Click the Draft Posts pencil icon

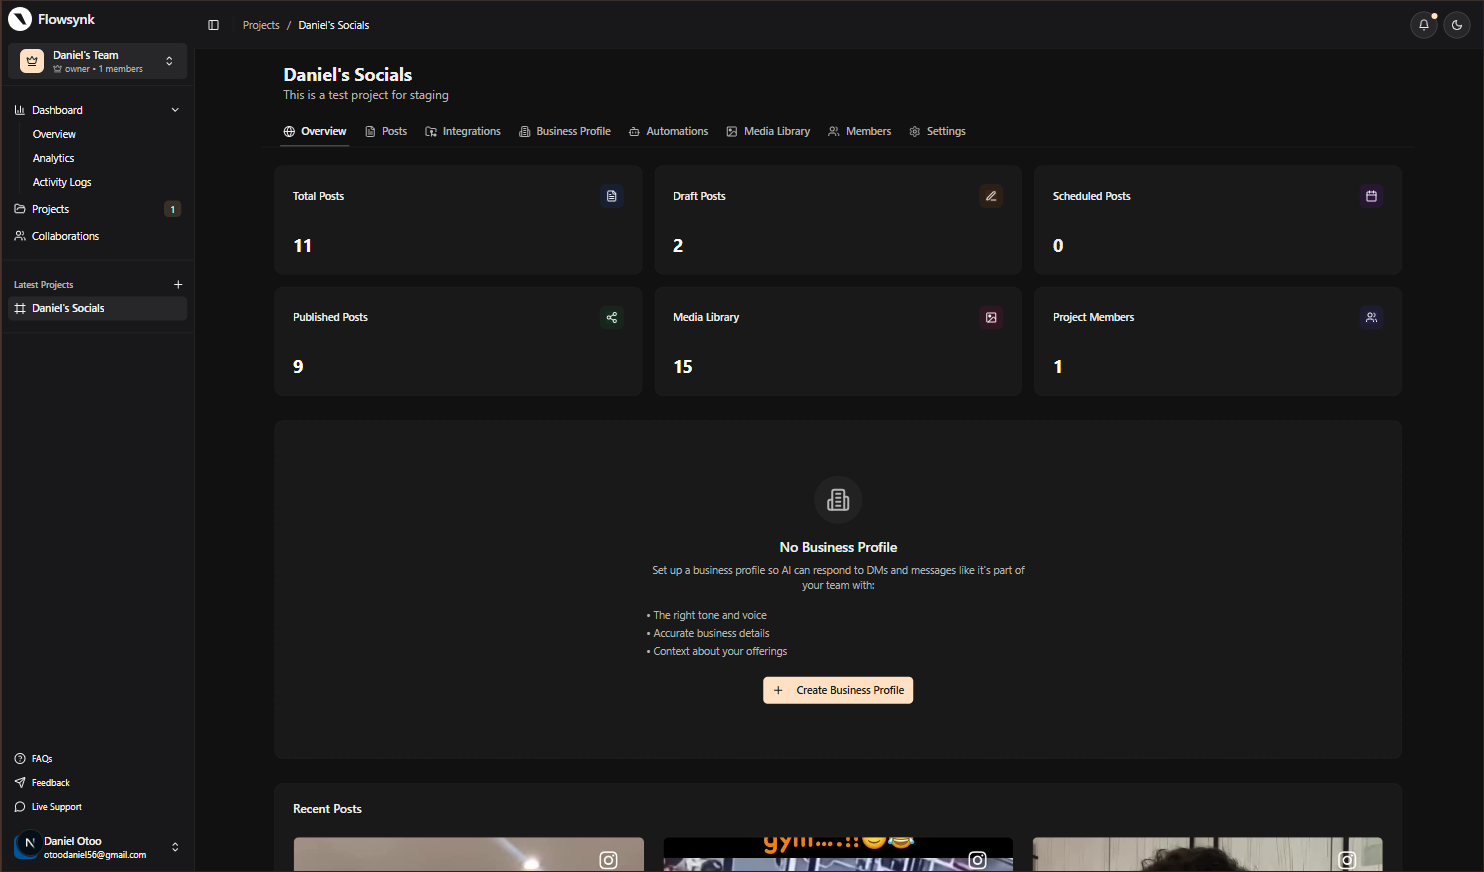coord(991,196)
